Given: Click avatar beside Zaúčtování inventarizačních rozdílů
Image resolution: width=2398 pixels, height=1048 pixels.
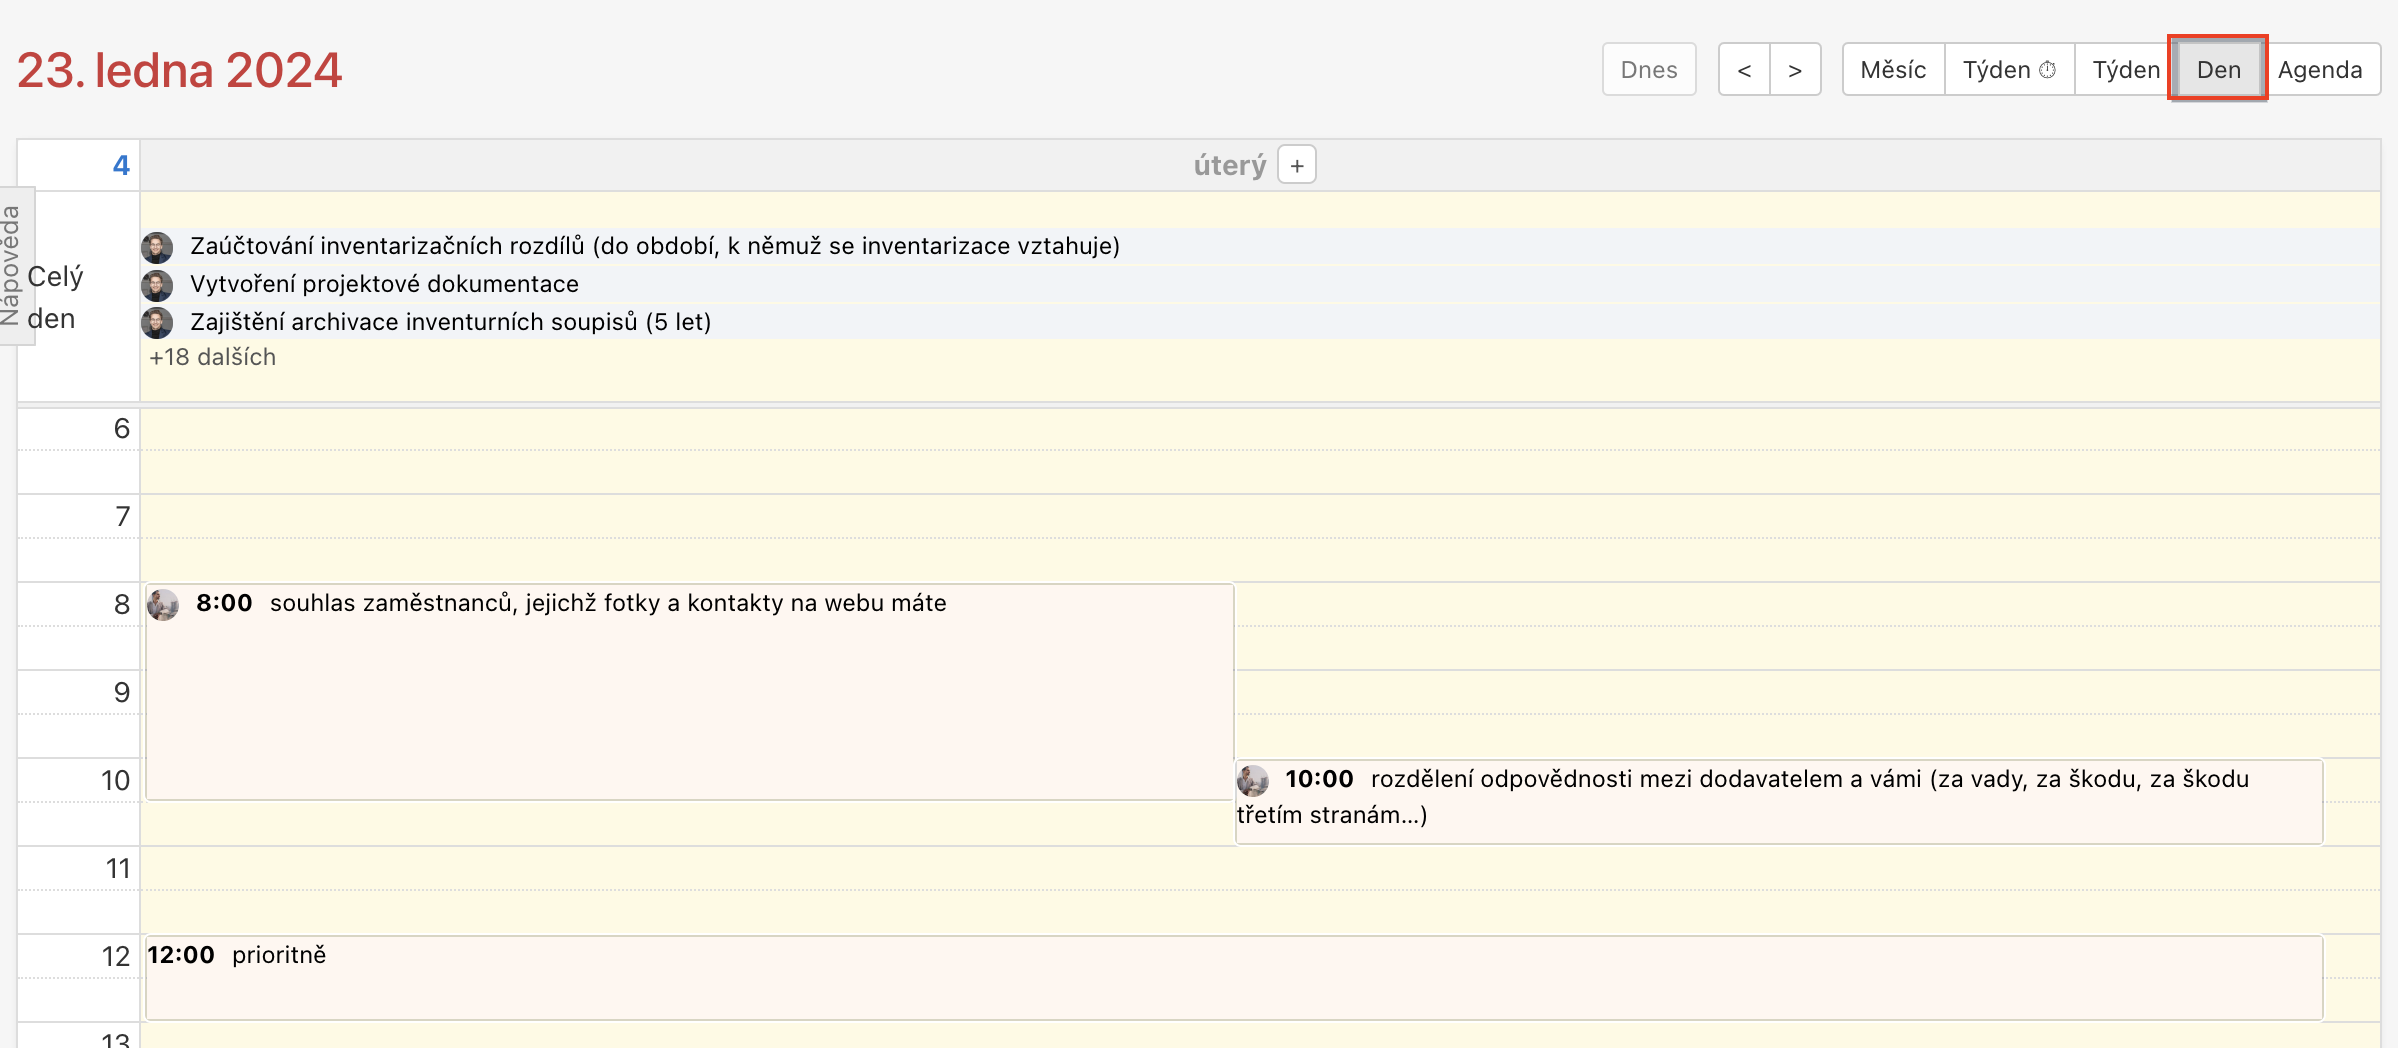Looking at the screenshot, I should [x=157, y=247].
